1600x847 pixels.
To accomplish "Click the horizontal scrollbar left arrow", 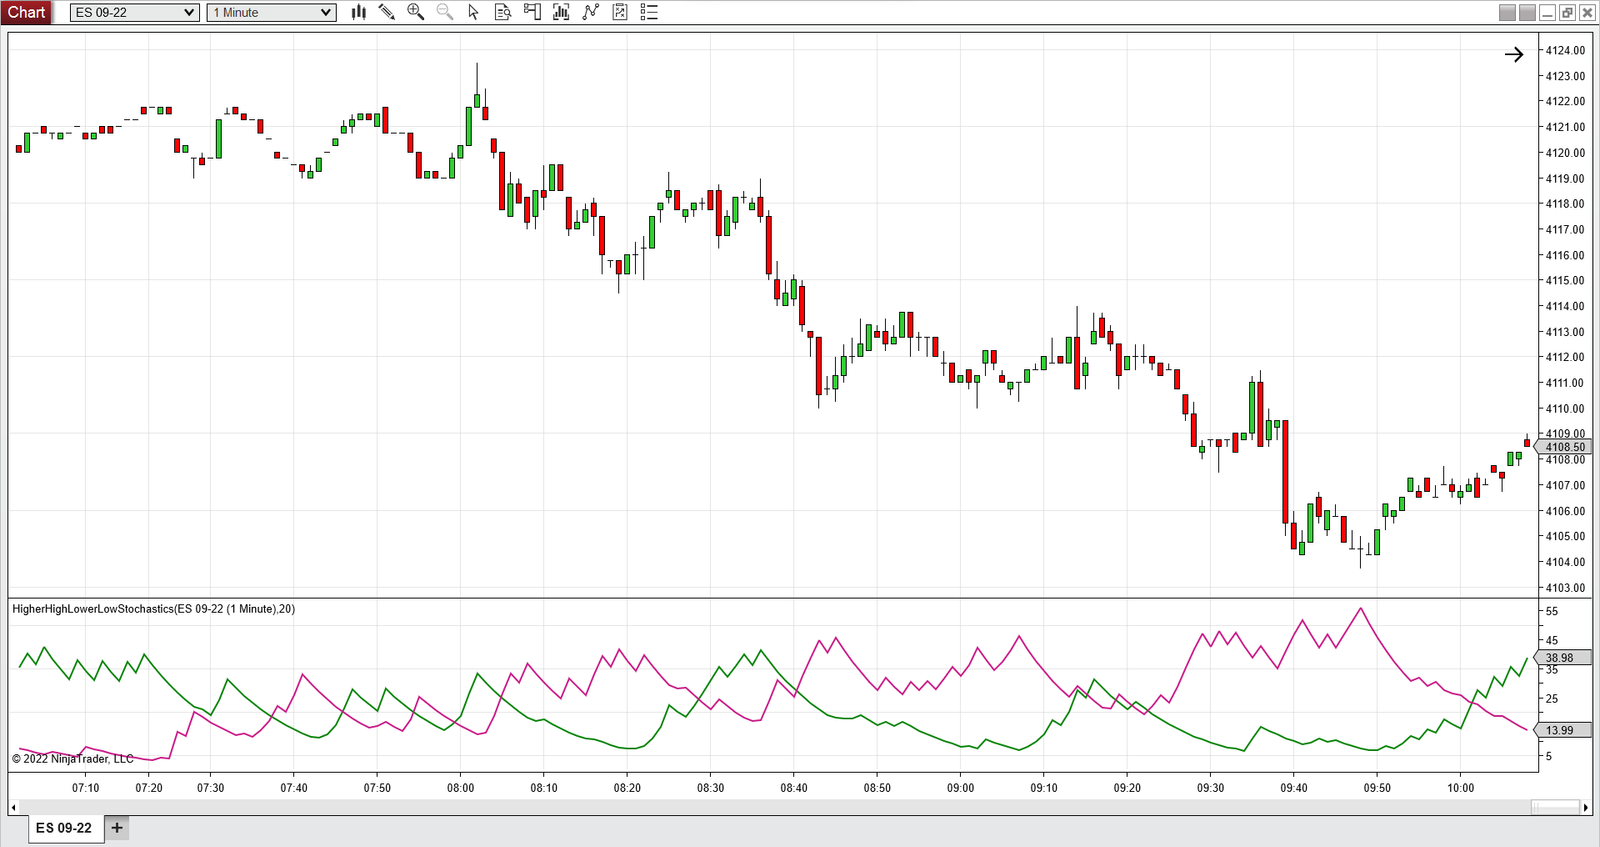I will pos(13,807).
